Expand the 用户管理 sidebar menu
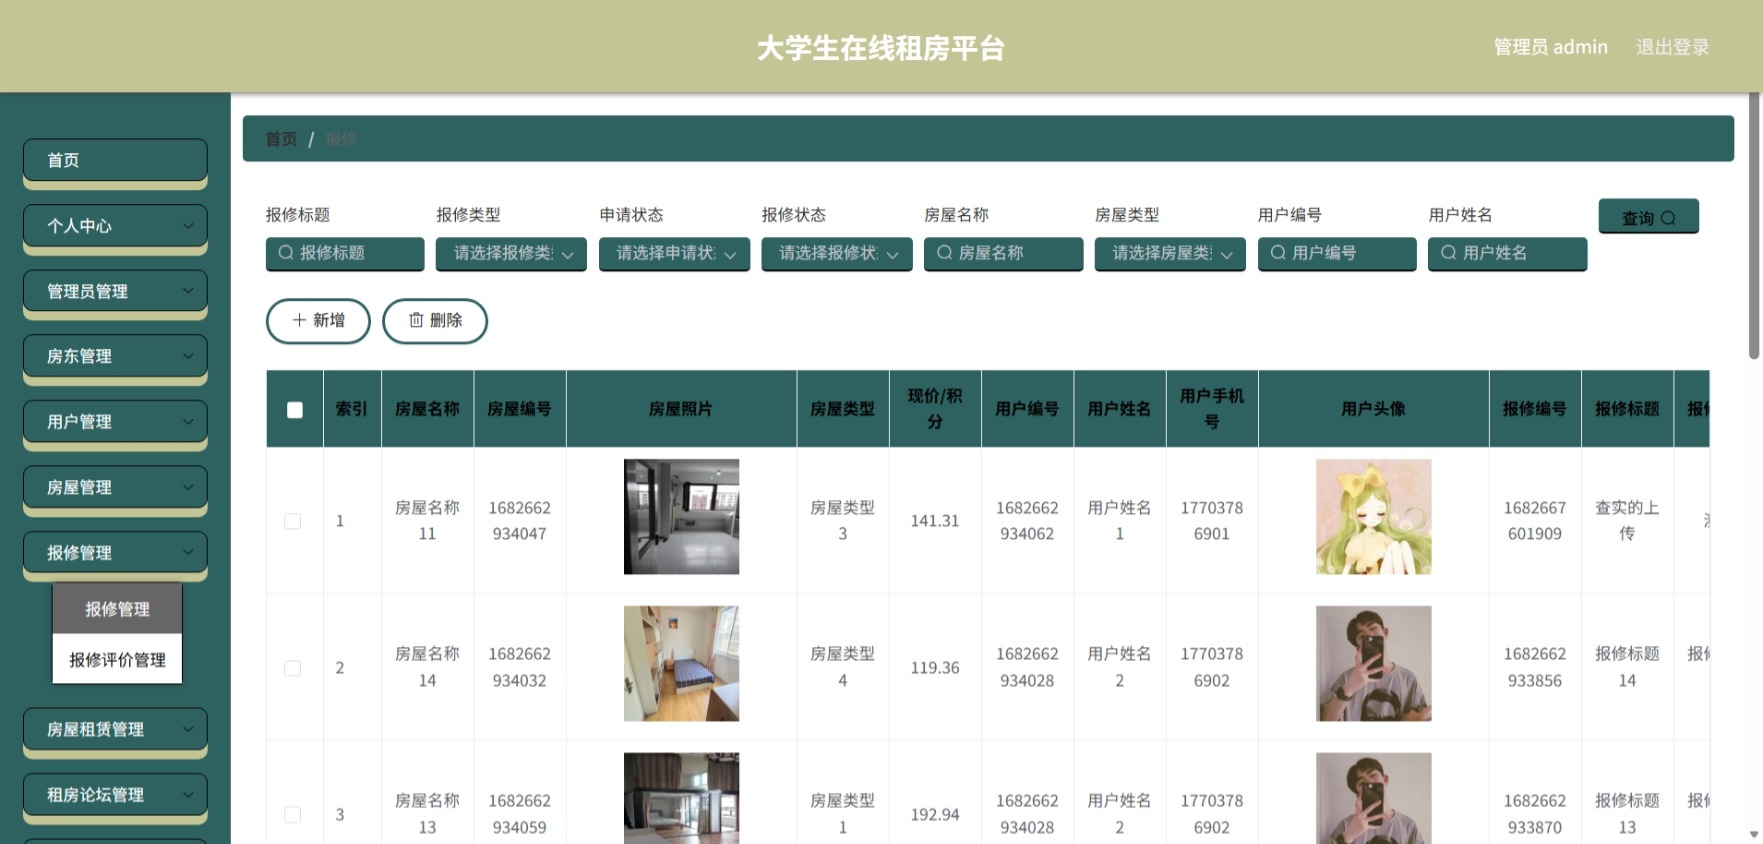Image resolution: width=1763 pixels, height=844 pixels. [x=115, y=422]
